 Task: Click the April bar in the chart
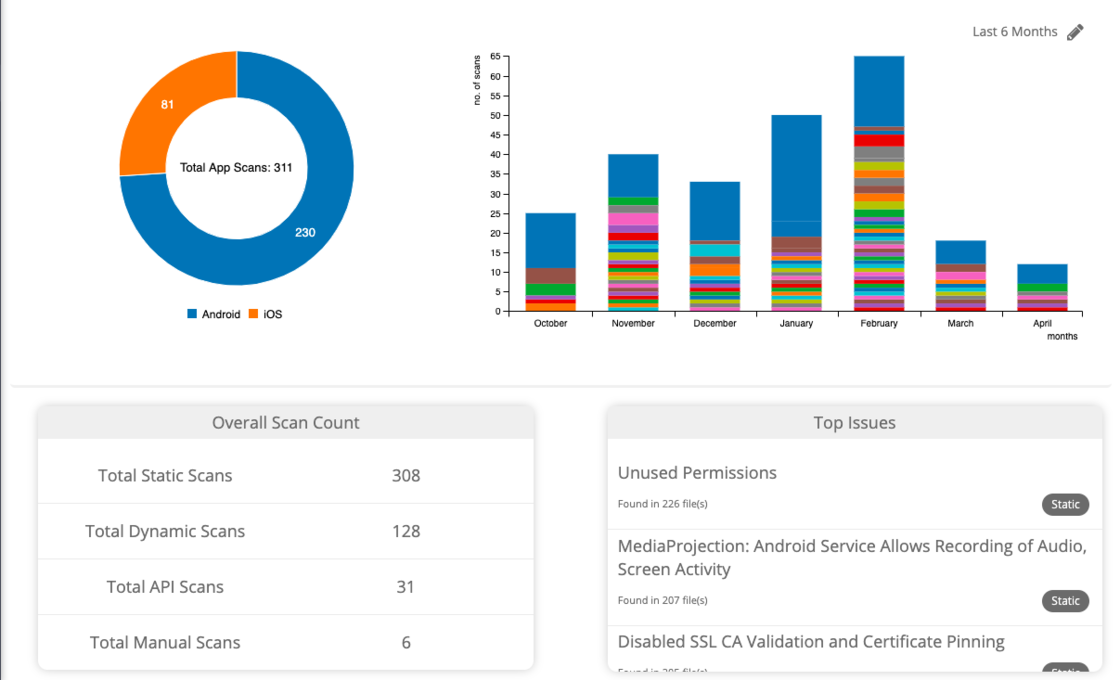(1042, 288)
